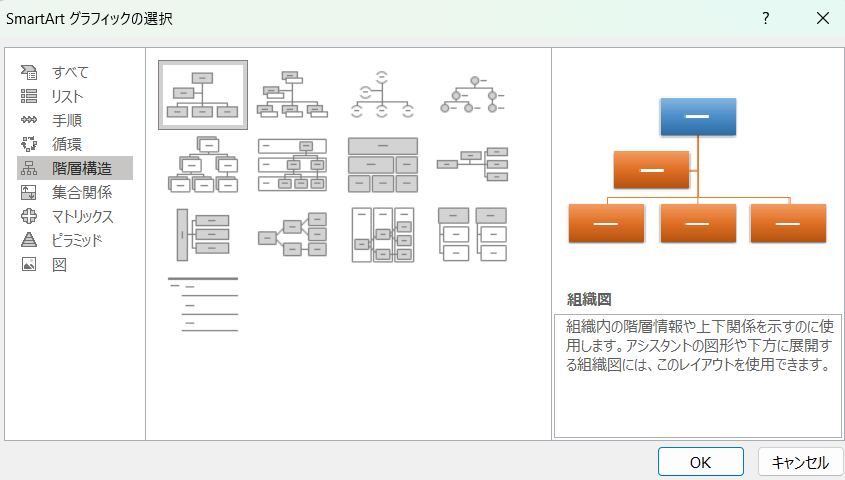This screenshot has width=845, height=480.
Task: Click the 組織図 layout description text
Action: [x=699, y=345]
